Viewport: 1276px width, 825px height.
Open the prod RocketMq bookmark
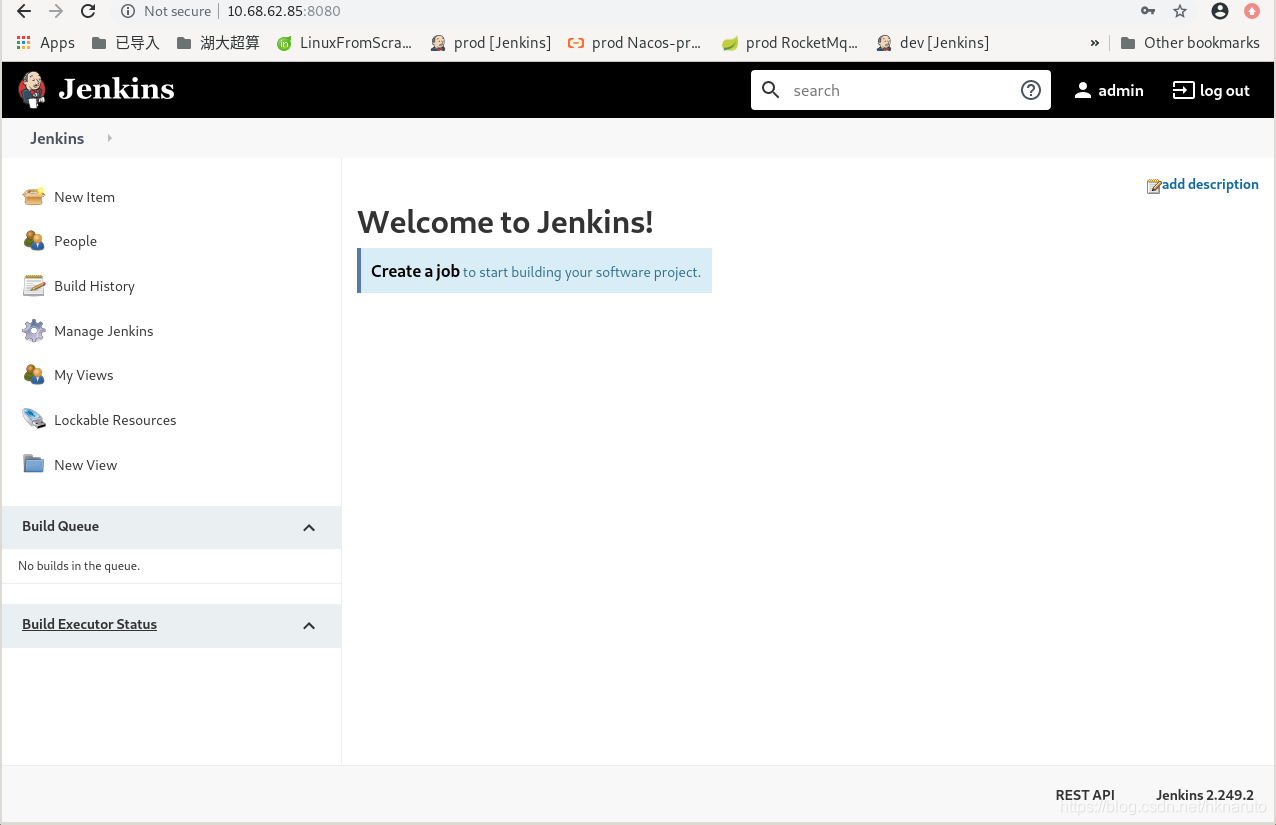tap(790, 42)
